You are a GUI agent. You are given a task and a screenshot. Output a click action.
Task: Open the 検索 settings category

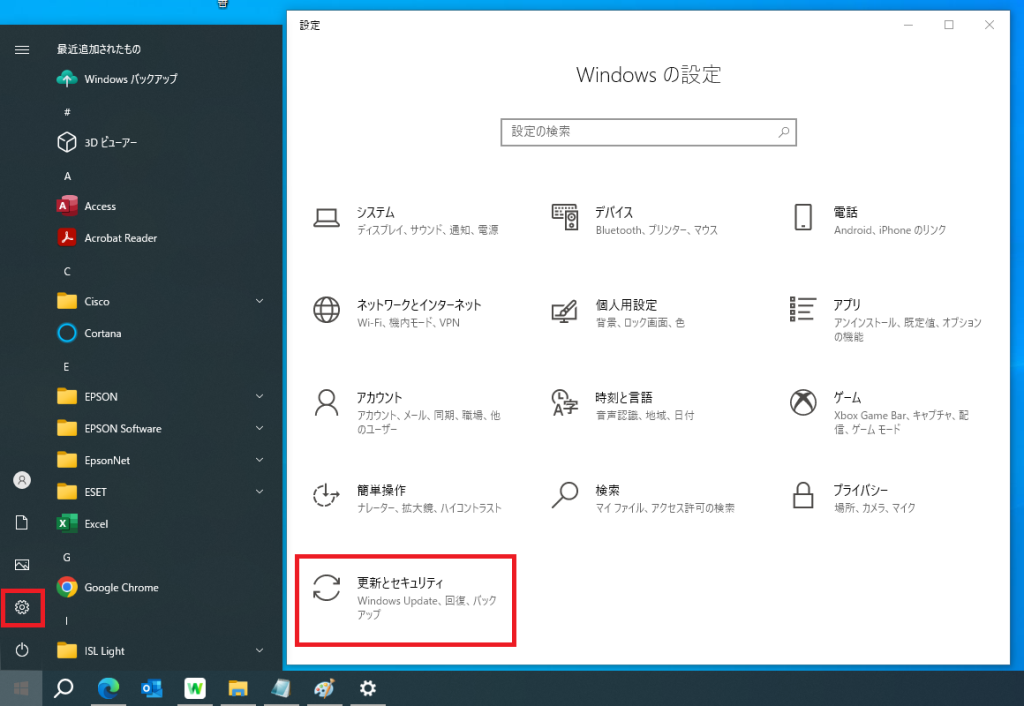point(643,498)
